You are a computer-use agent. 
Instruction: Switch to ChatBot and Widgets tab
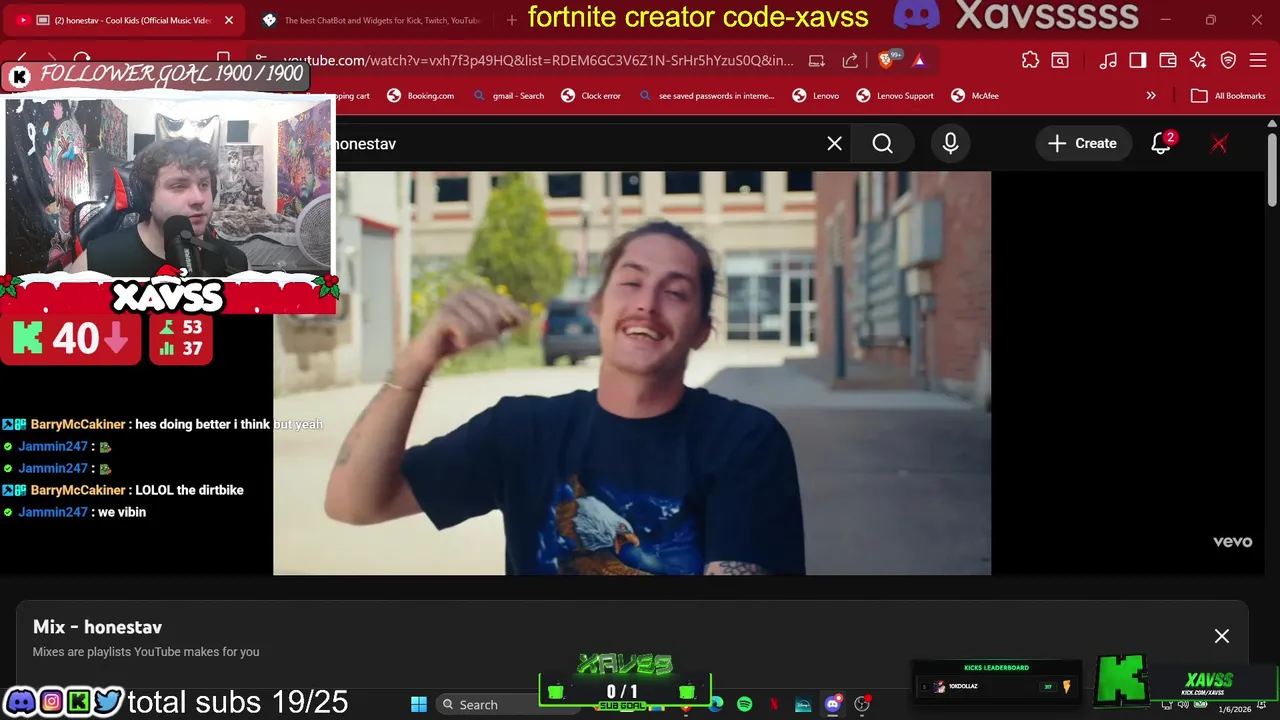pos(370,20)
